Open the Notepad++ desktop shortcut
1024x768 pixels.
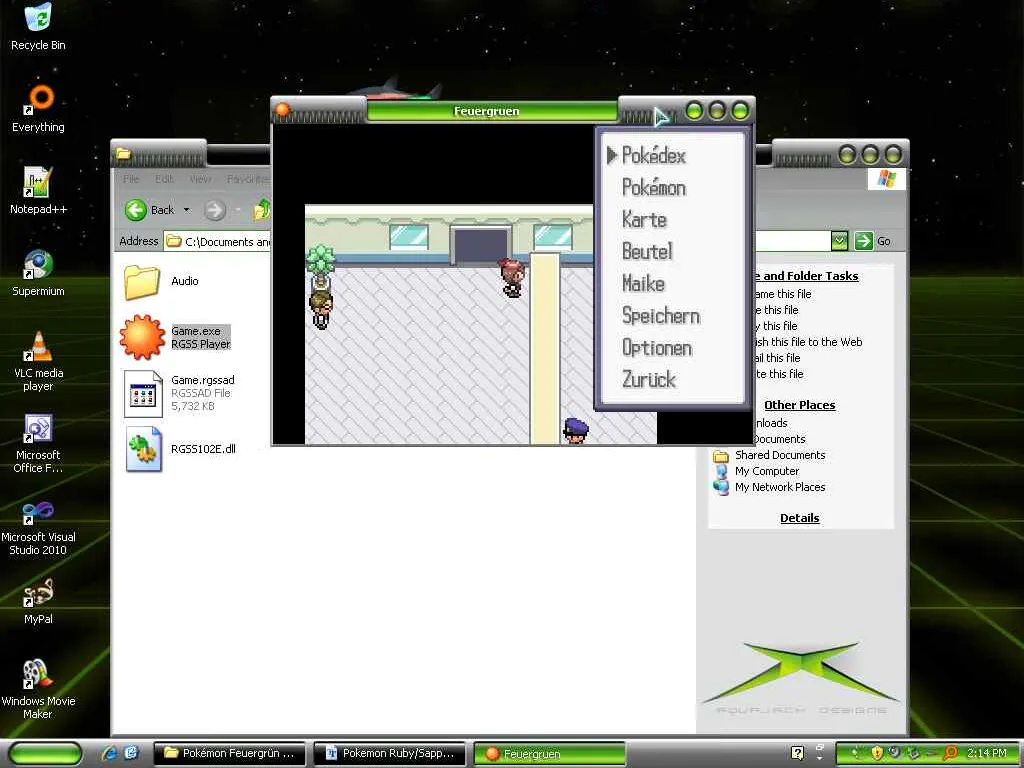pos(38,191)
